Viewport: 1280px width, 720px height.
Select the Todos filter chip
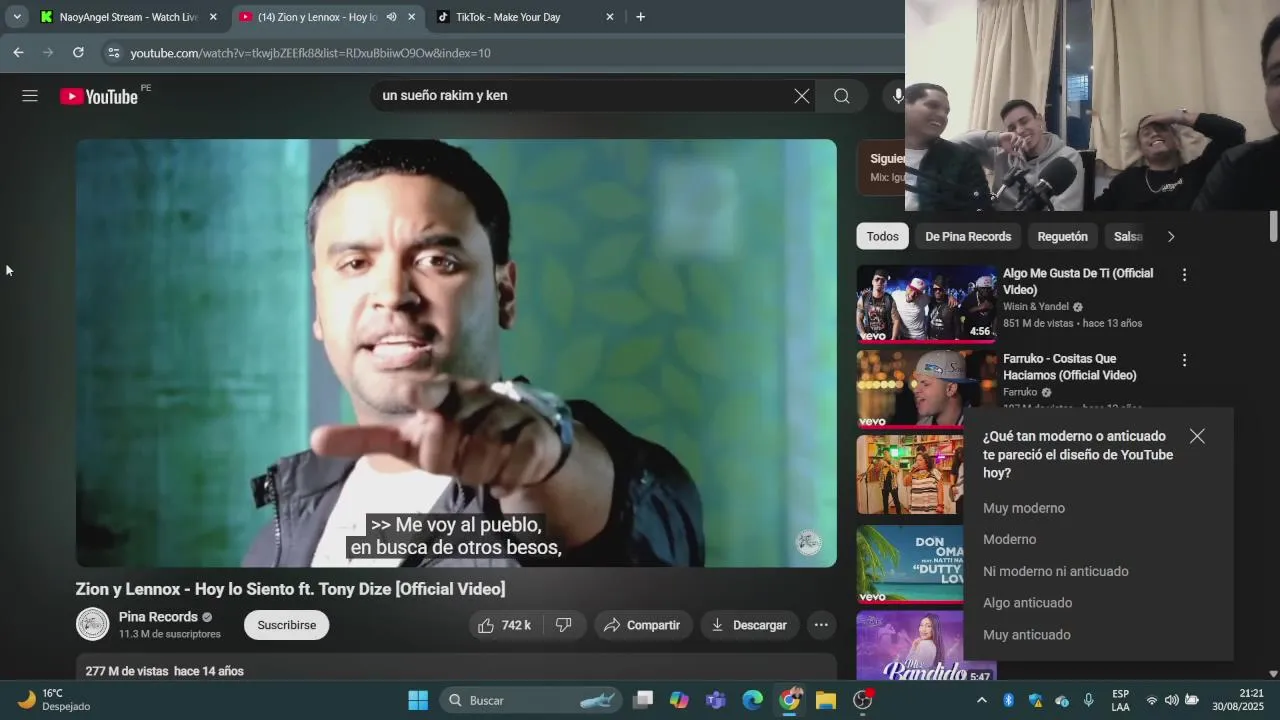(x=882, y=237)
